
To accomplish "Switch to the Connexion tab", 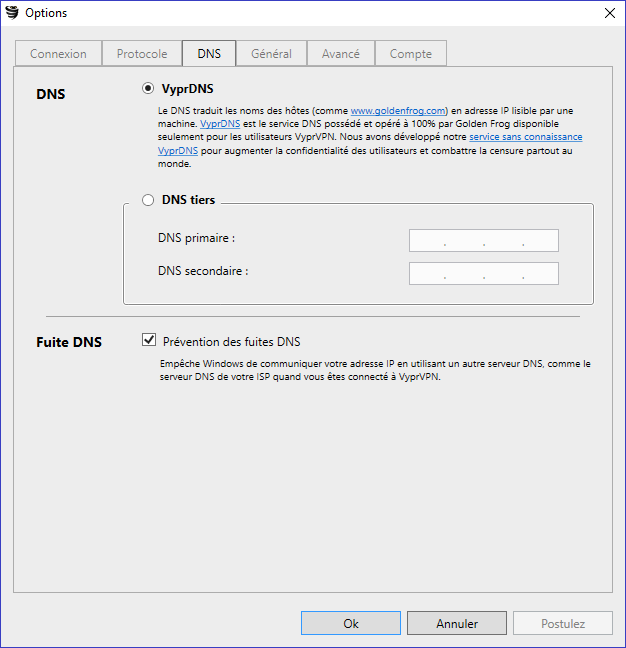I will pos(58,53).
